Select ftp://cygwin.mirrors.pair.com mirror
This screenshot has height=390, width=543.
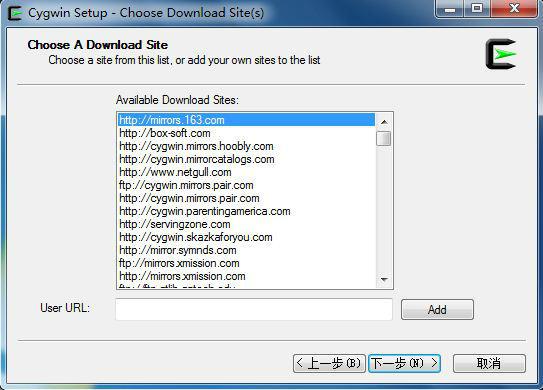(x=246, y=185)
